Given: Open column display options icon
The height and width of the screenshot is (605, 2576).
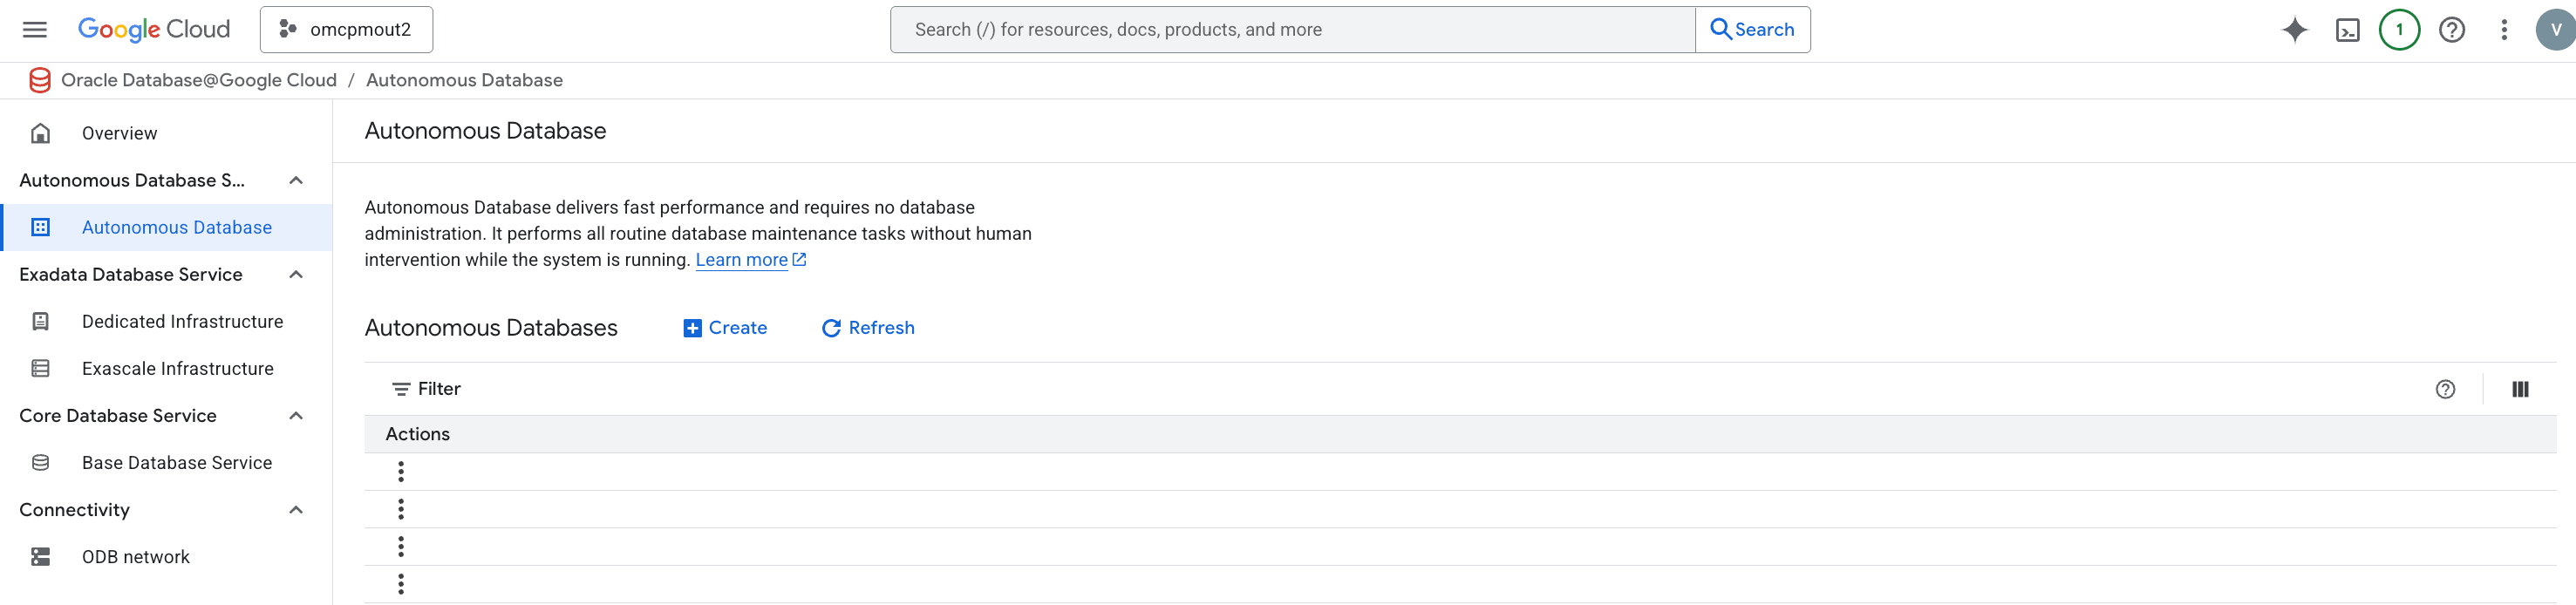Looking at the screenshot, I should coord(2520,389).
